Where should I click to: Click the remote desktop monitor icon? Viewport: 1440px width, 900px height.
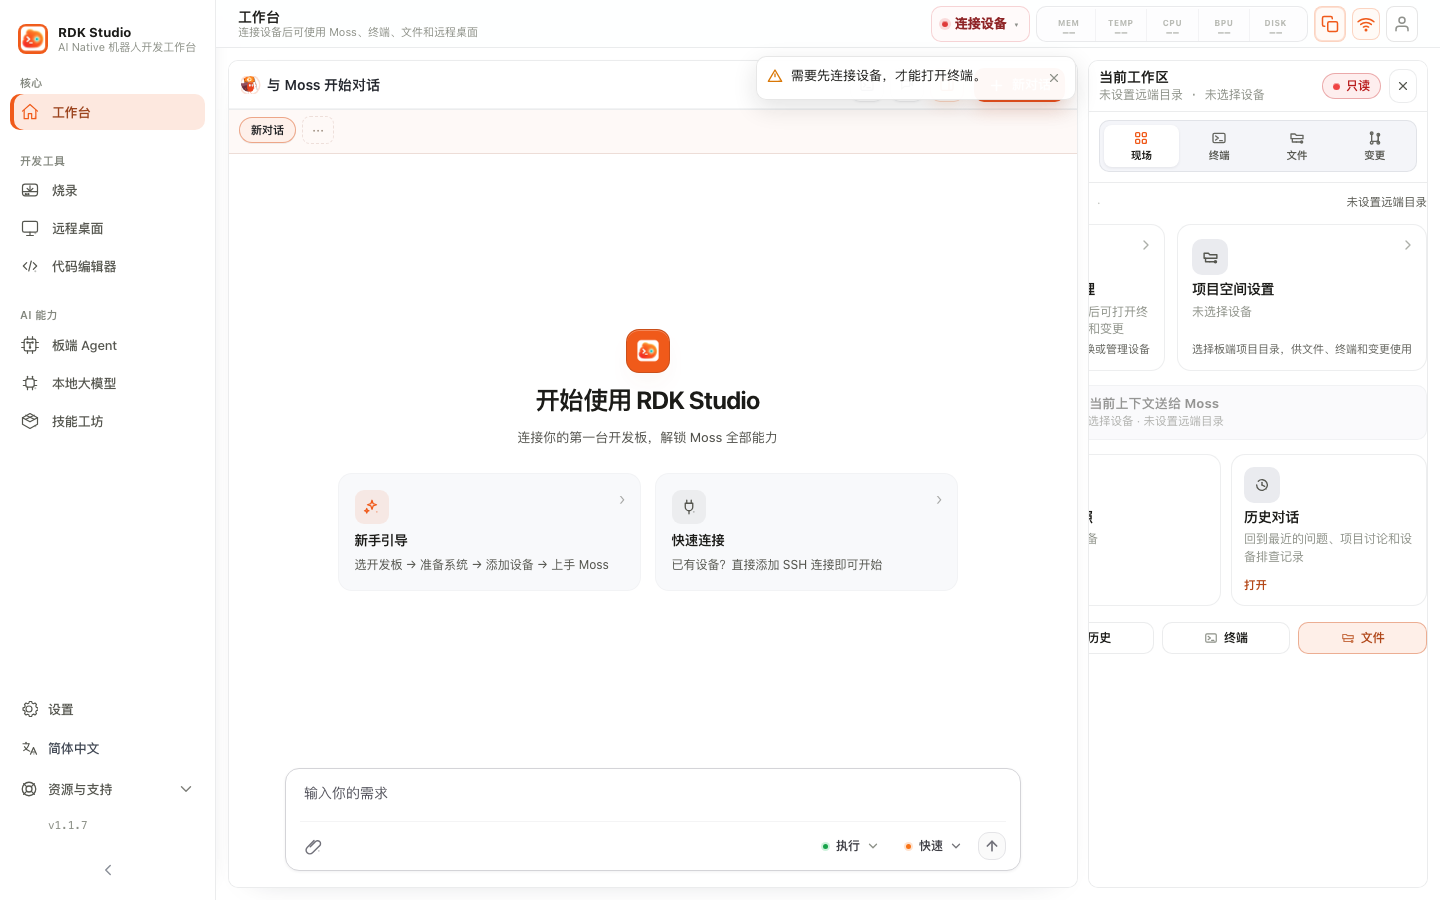coord(30,228)
